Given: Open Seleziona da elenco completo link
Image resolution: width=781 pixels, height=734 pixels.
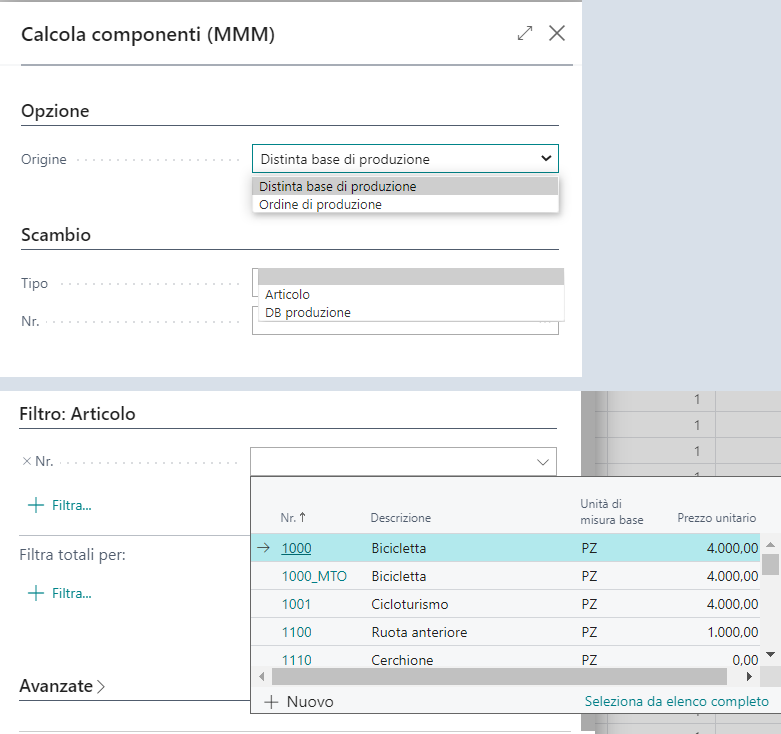Looking at the screenshot, I should (676, 701).
